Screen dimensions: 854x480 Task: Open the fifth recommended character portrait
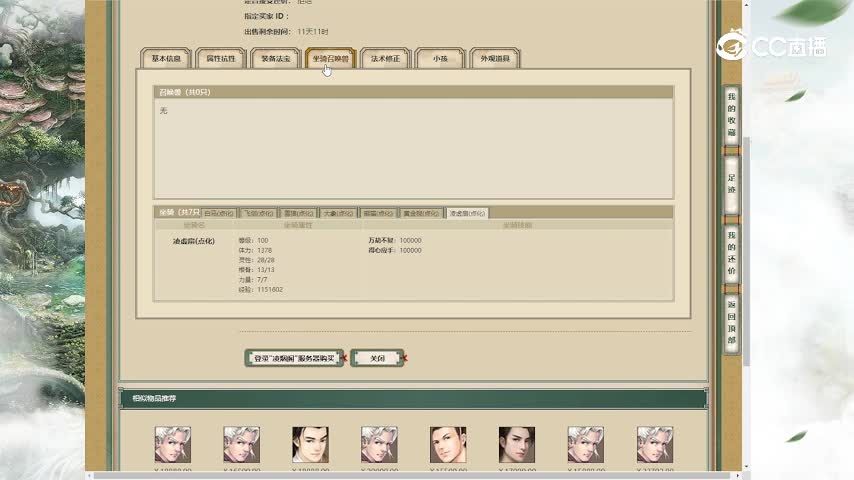pos(448,444)
